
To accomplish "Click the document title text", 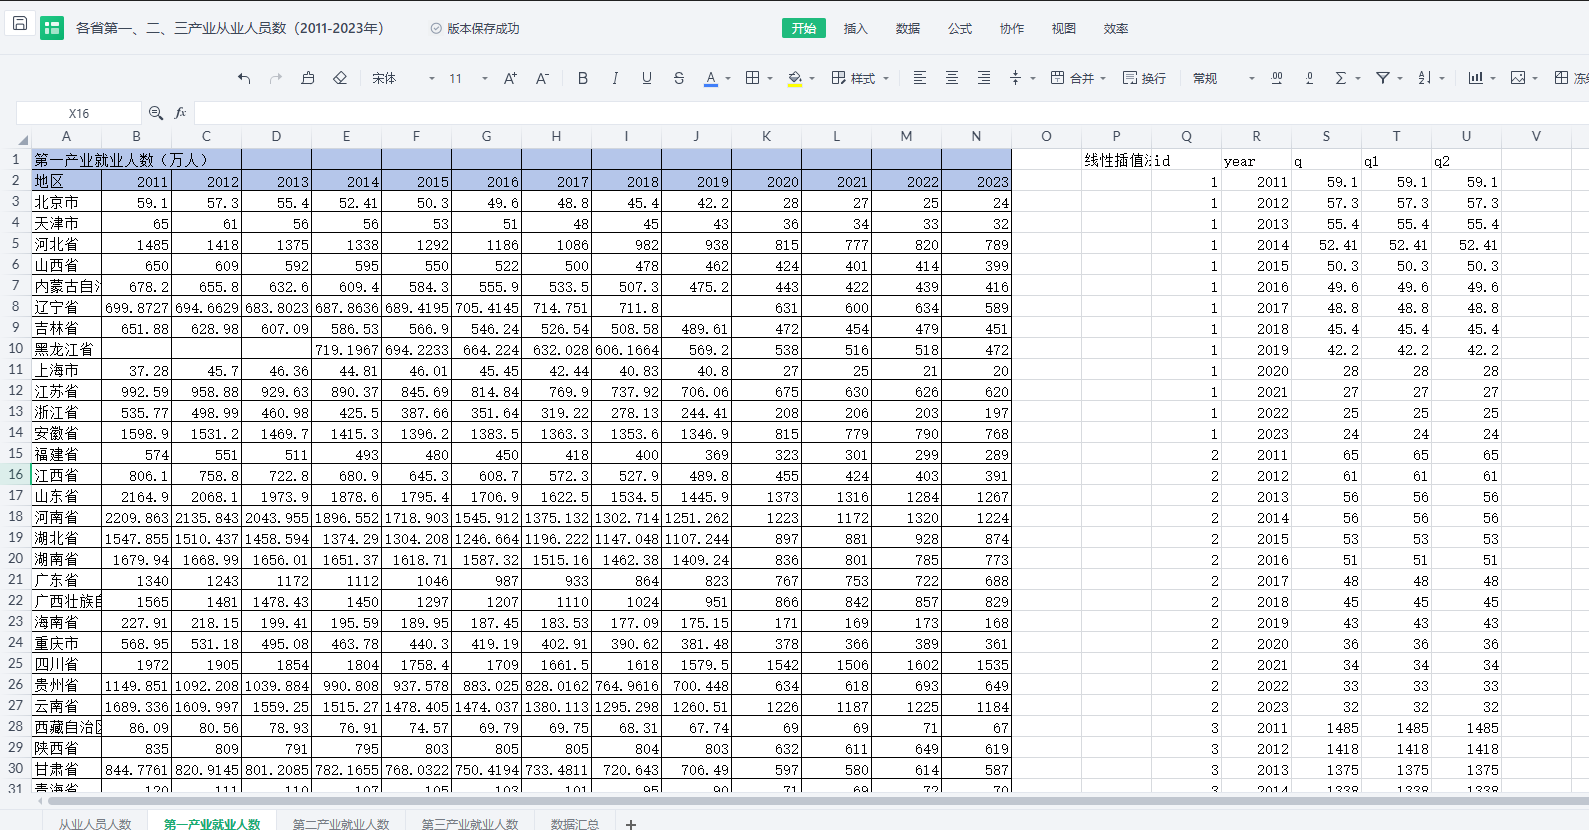I will coord(230,28).
